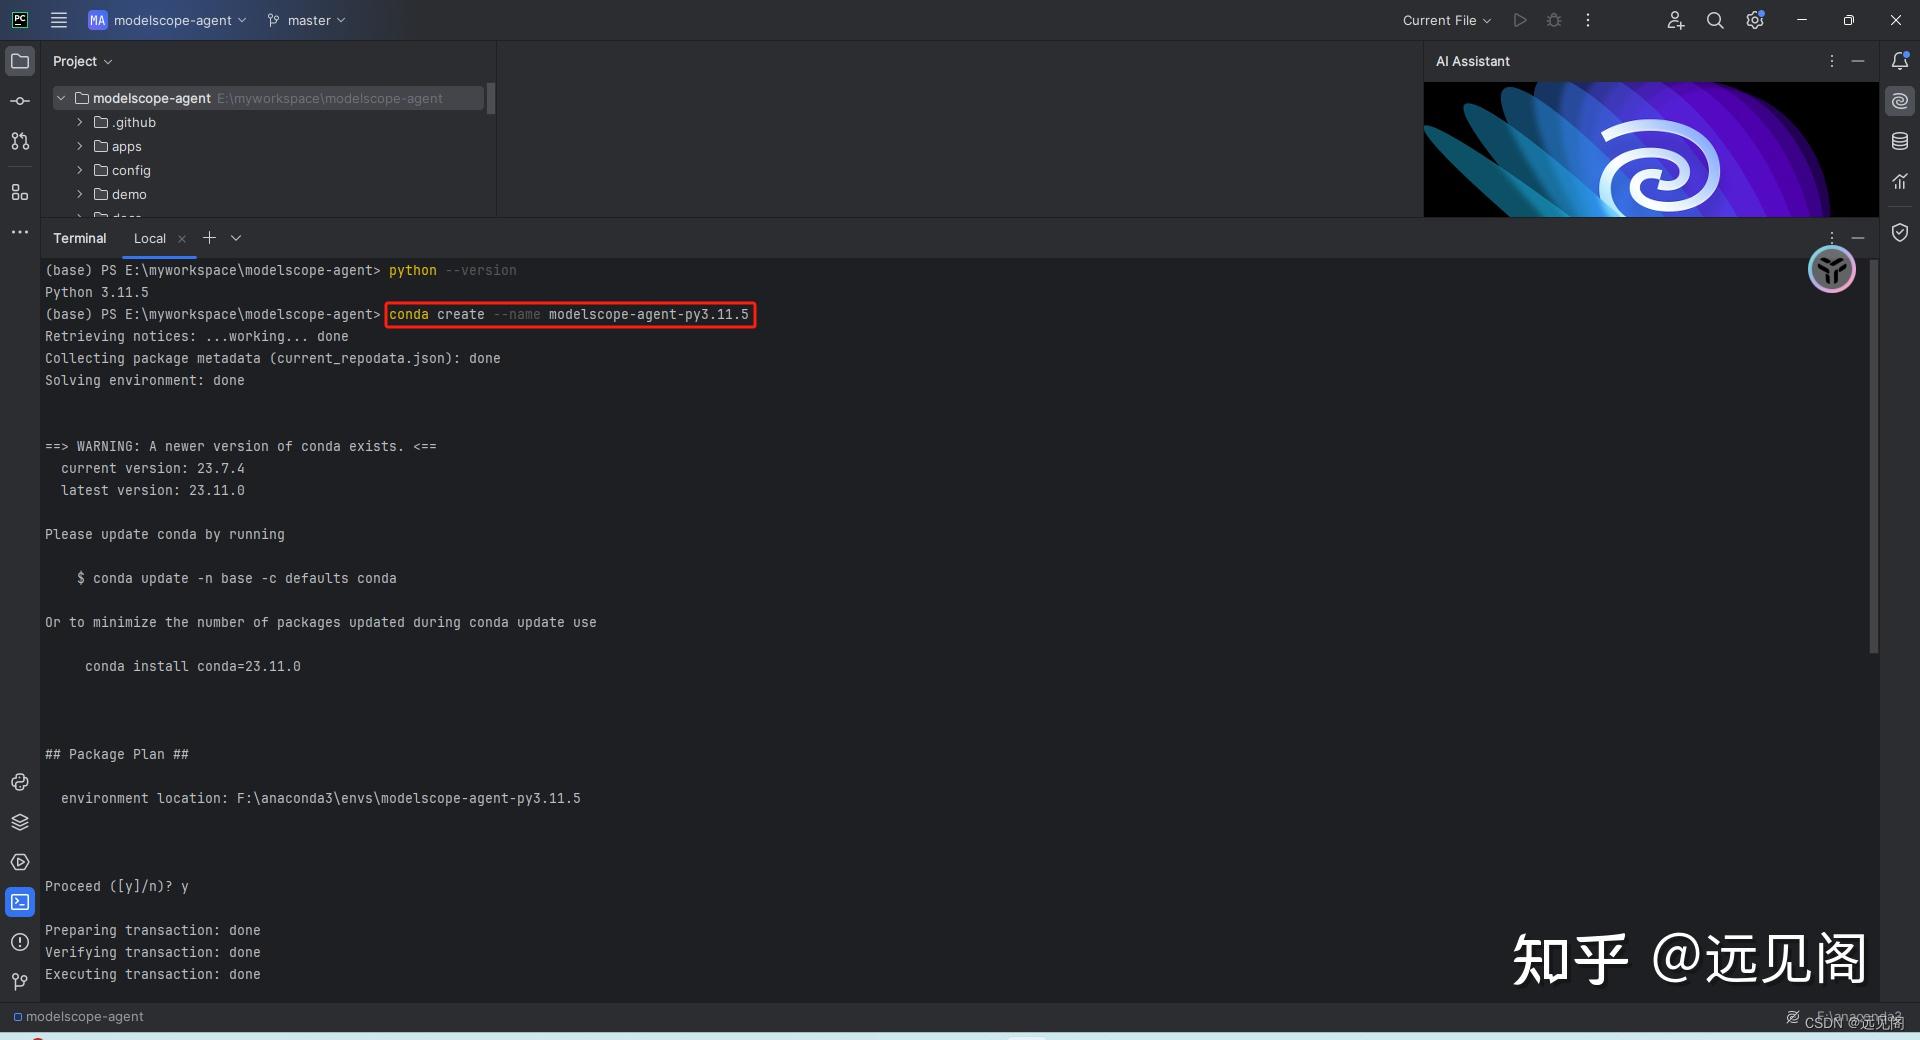Expand the .github folder
Viewport: 1920px width, 1040px height.
[79, 122]
